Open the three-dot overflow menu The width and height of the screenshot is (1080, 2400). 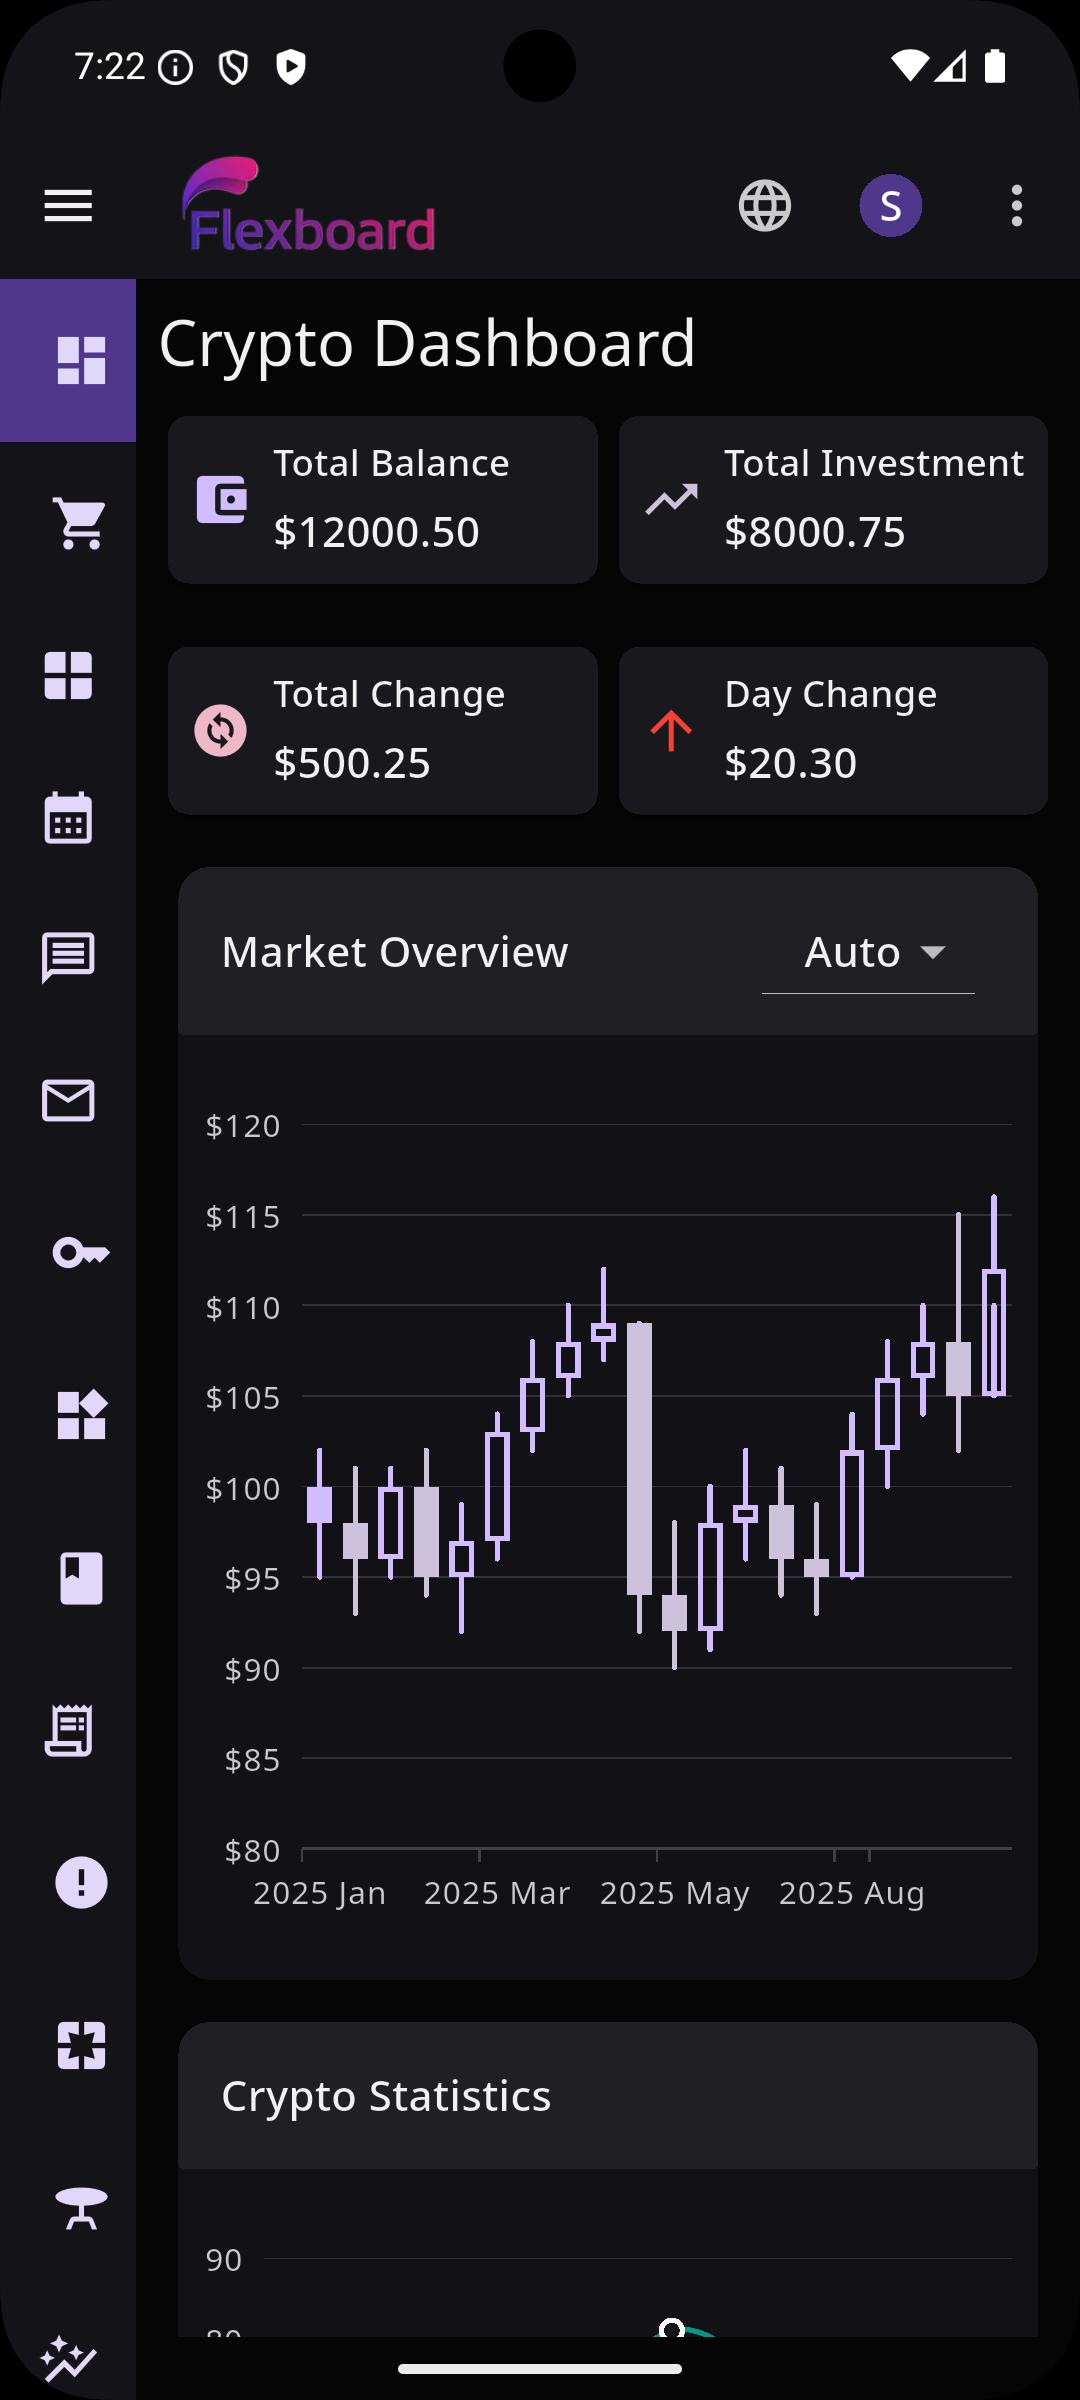(1016, 206)
